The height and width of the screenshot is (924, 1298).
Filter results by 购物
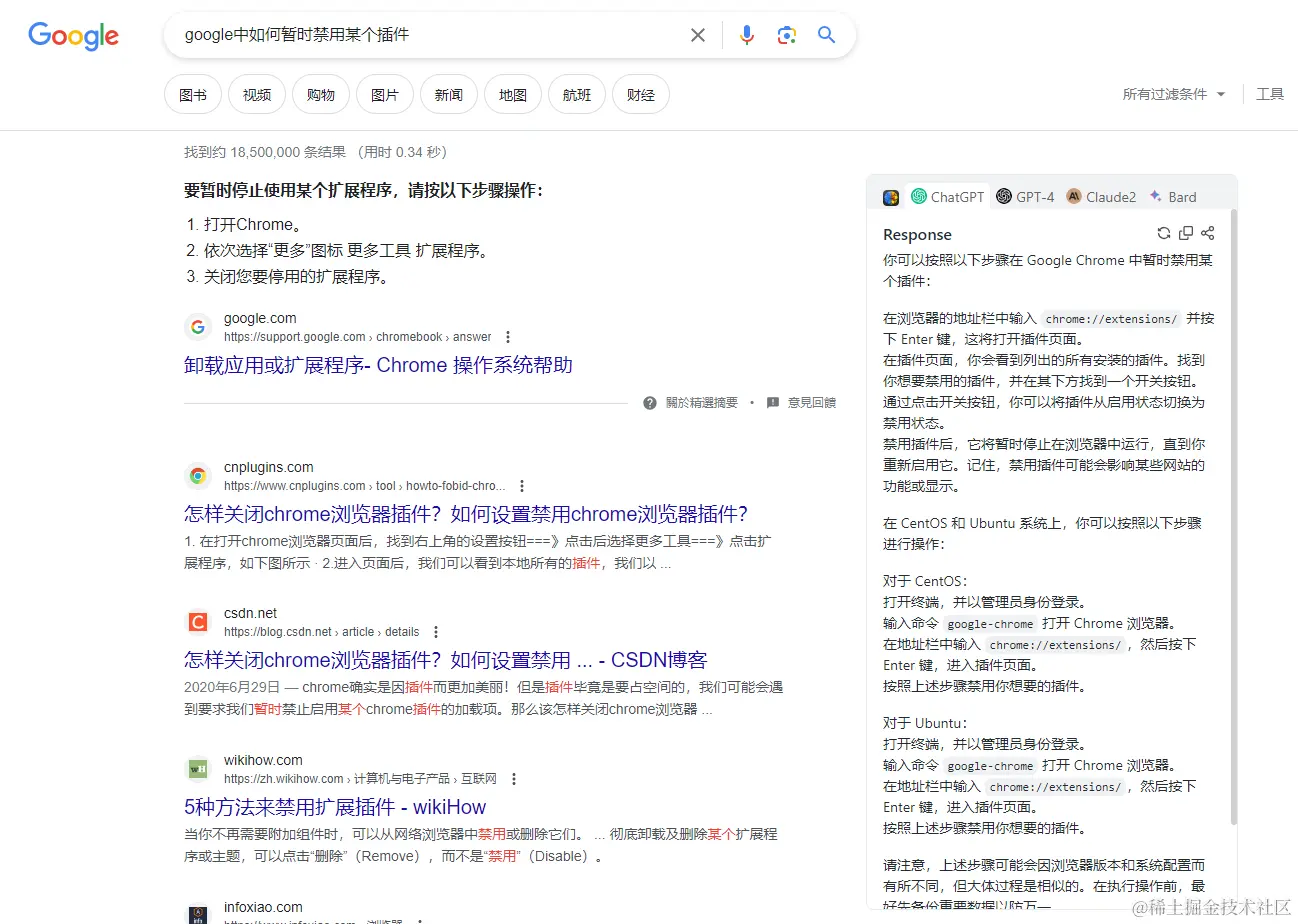click(x=321, y=95)
